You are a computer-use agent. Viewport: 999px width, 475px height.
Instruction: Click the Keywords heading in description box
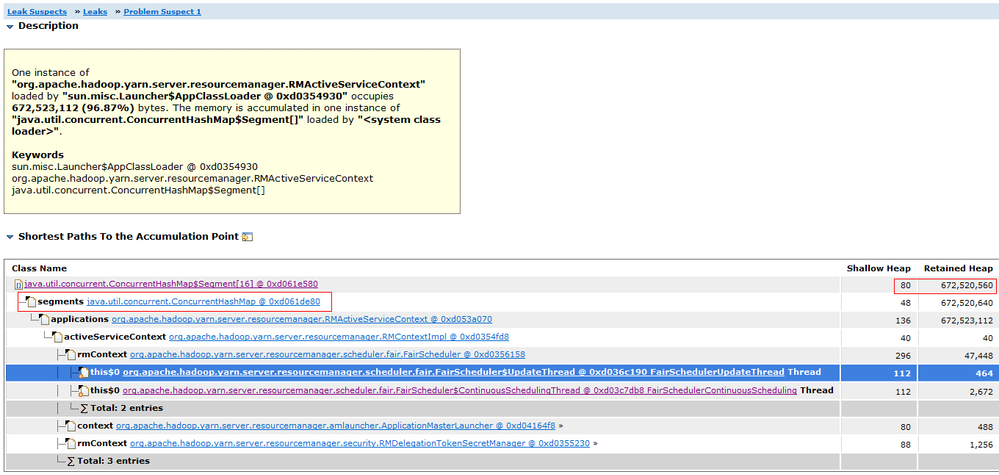[38, 155]
